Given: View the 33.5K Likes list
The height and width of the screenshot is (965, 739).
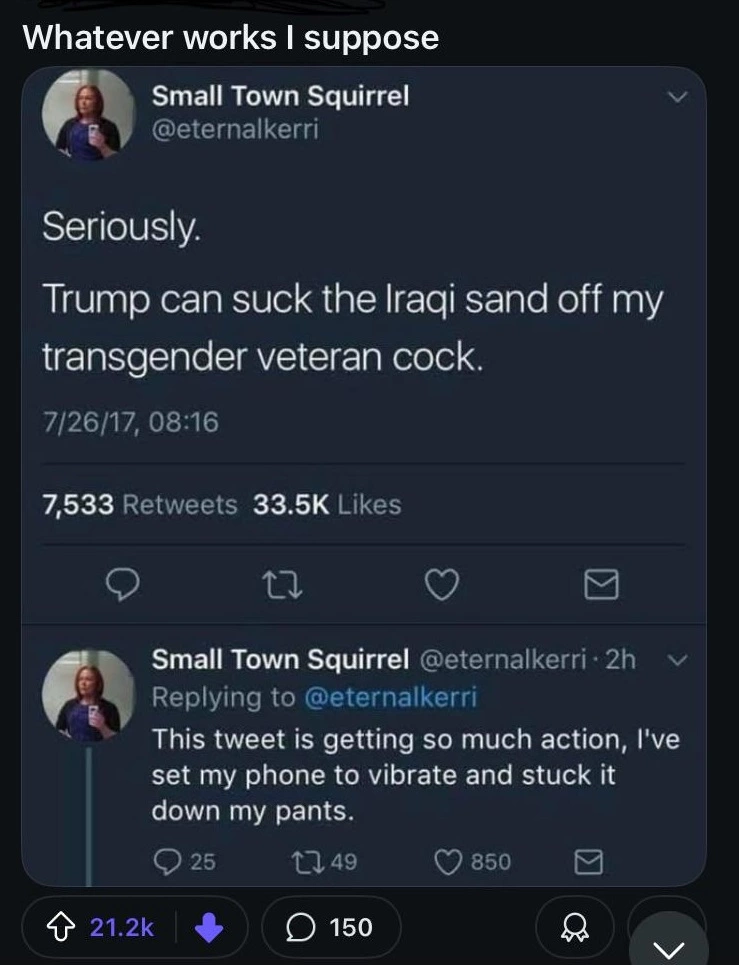Looking at the screenshot, I should (x=327, y=505).
